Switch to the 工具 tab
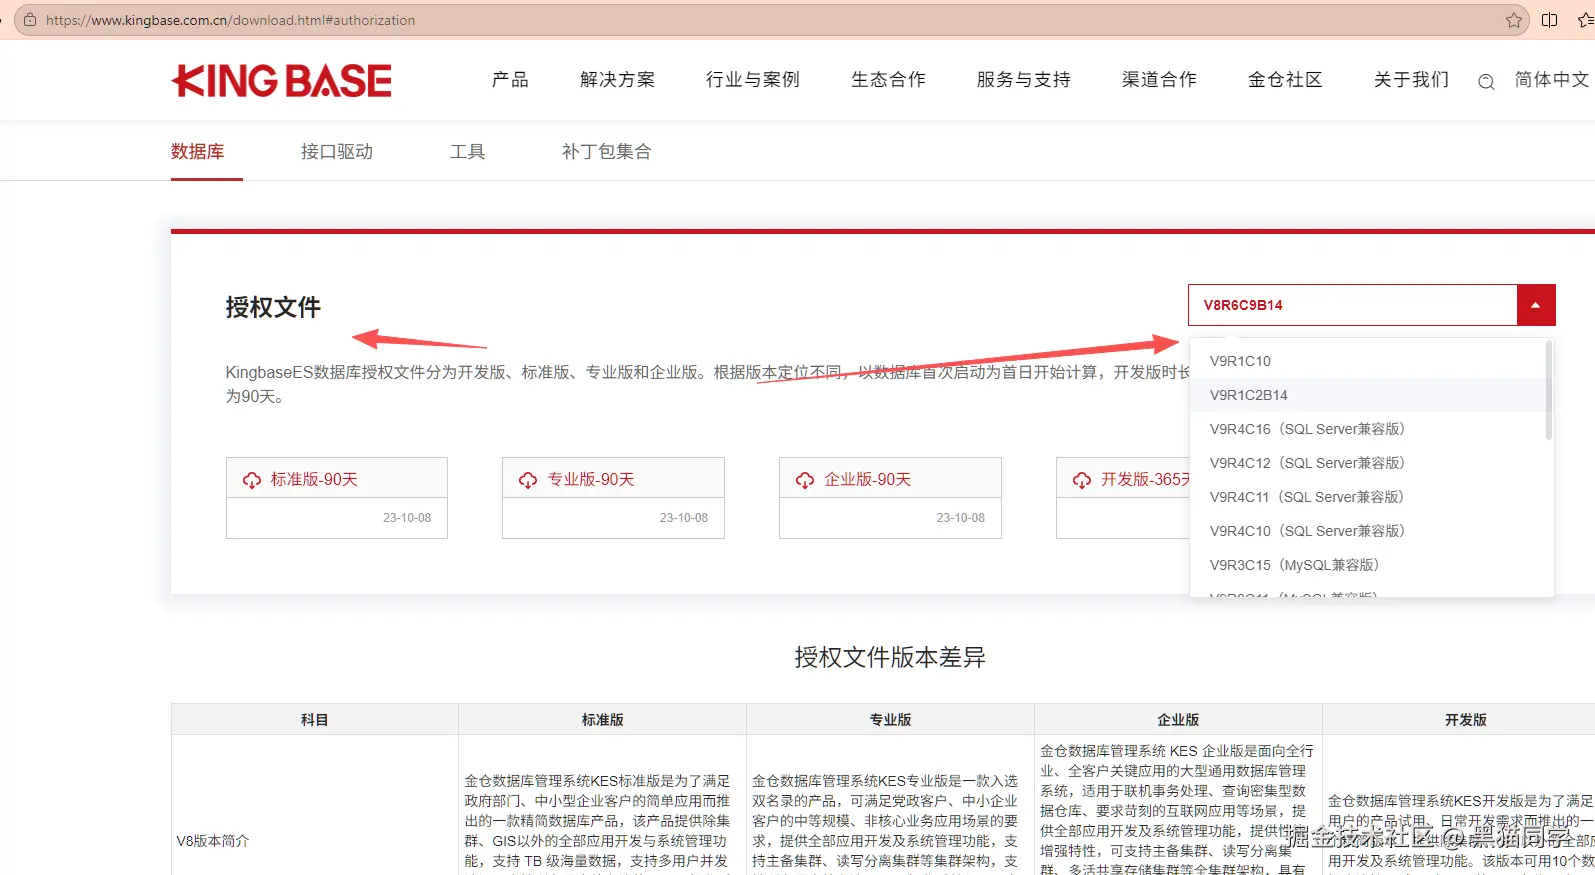Screen dimensions: 1595x875 pyautogui.click(x=467, y=152)
